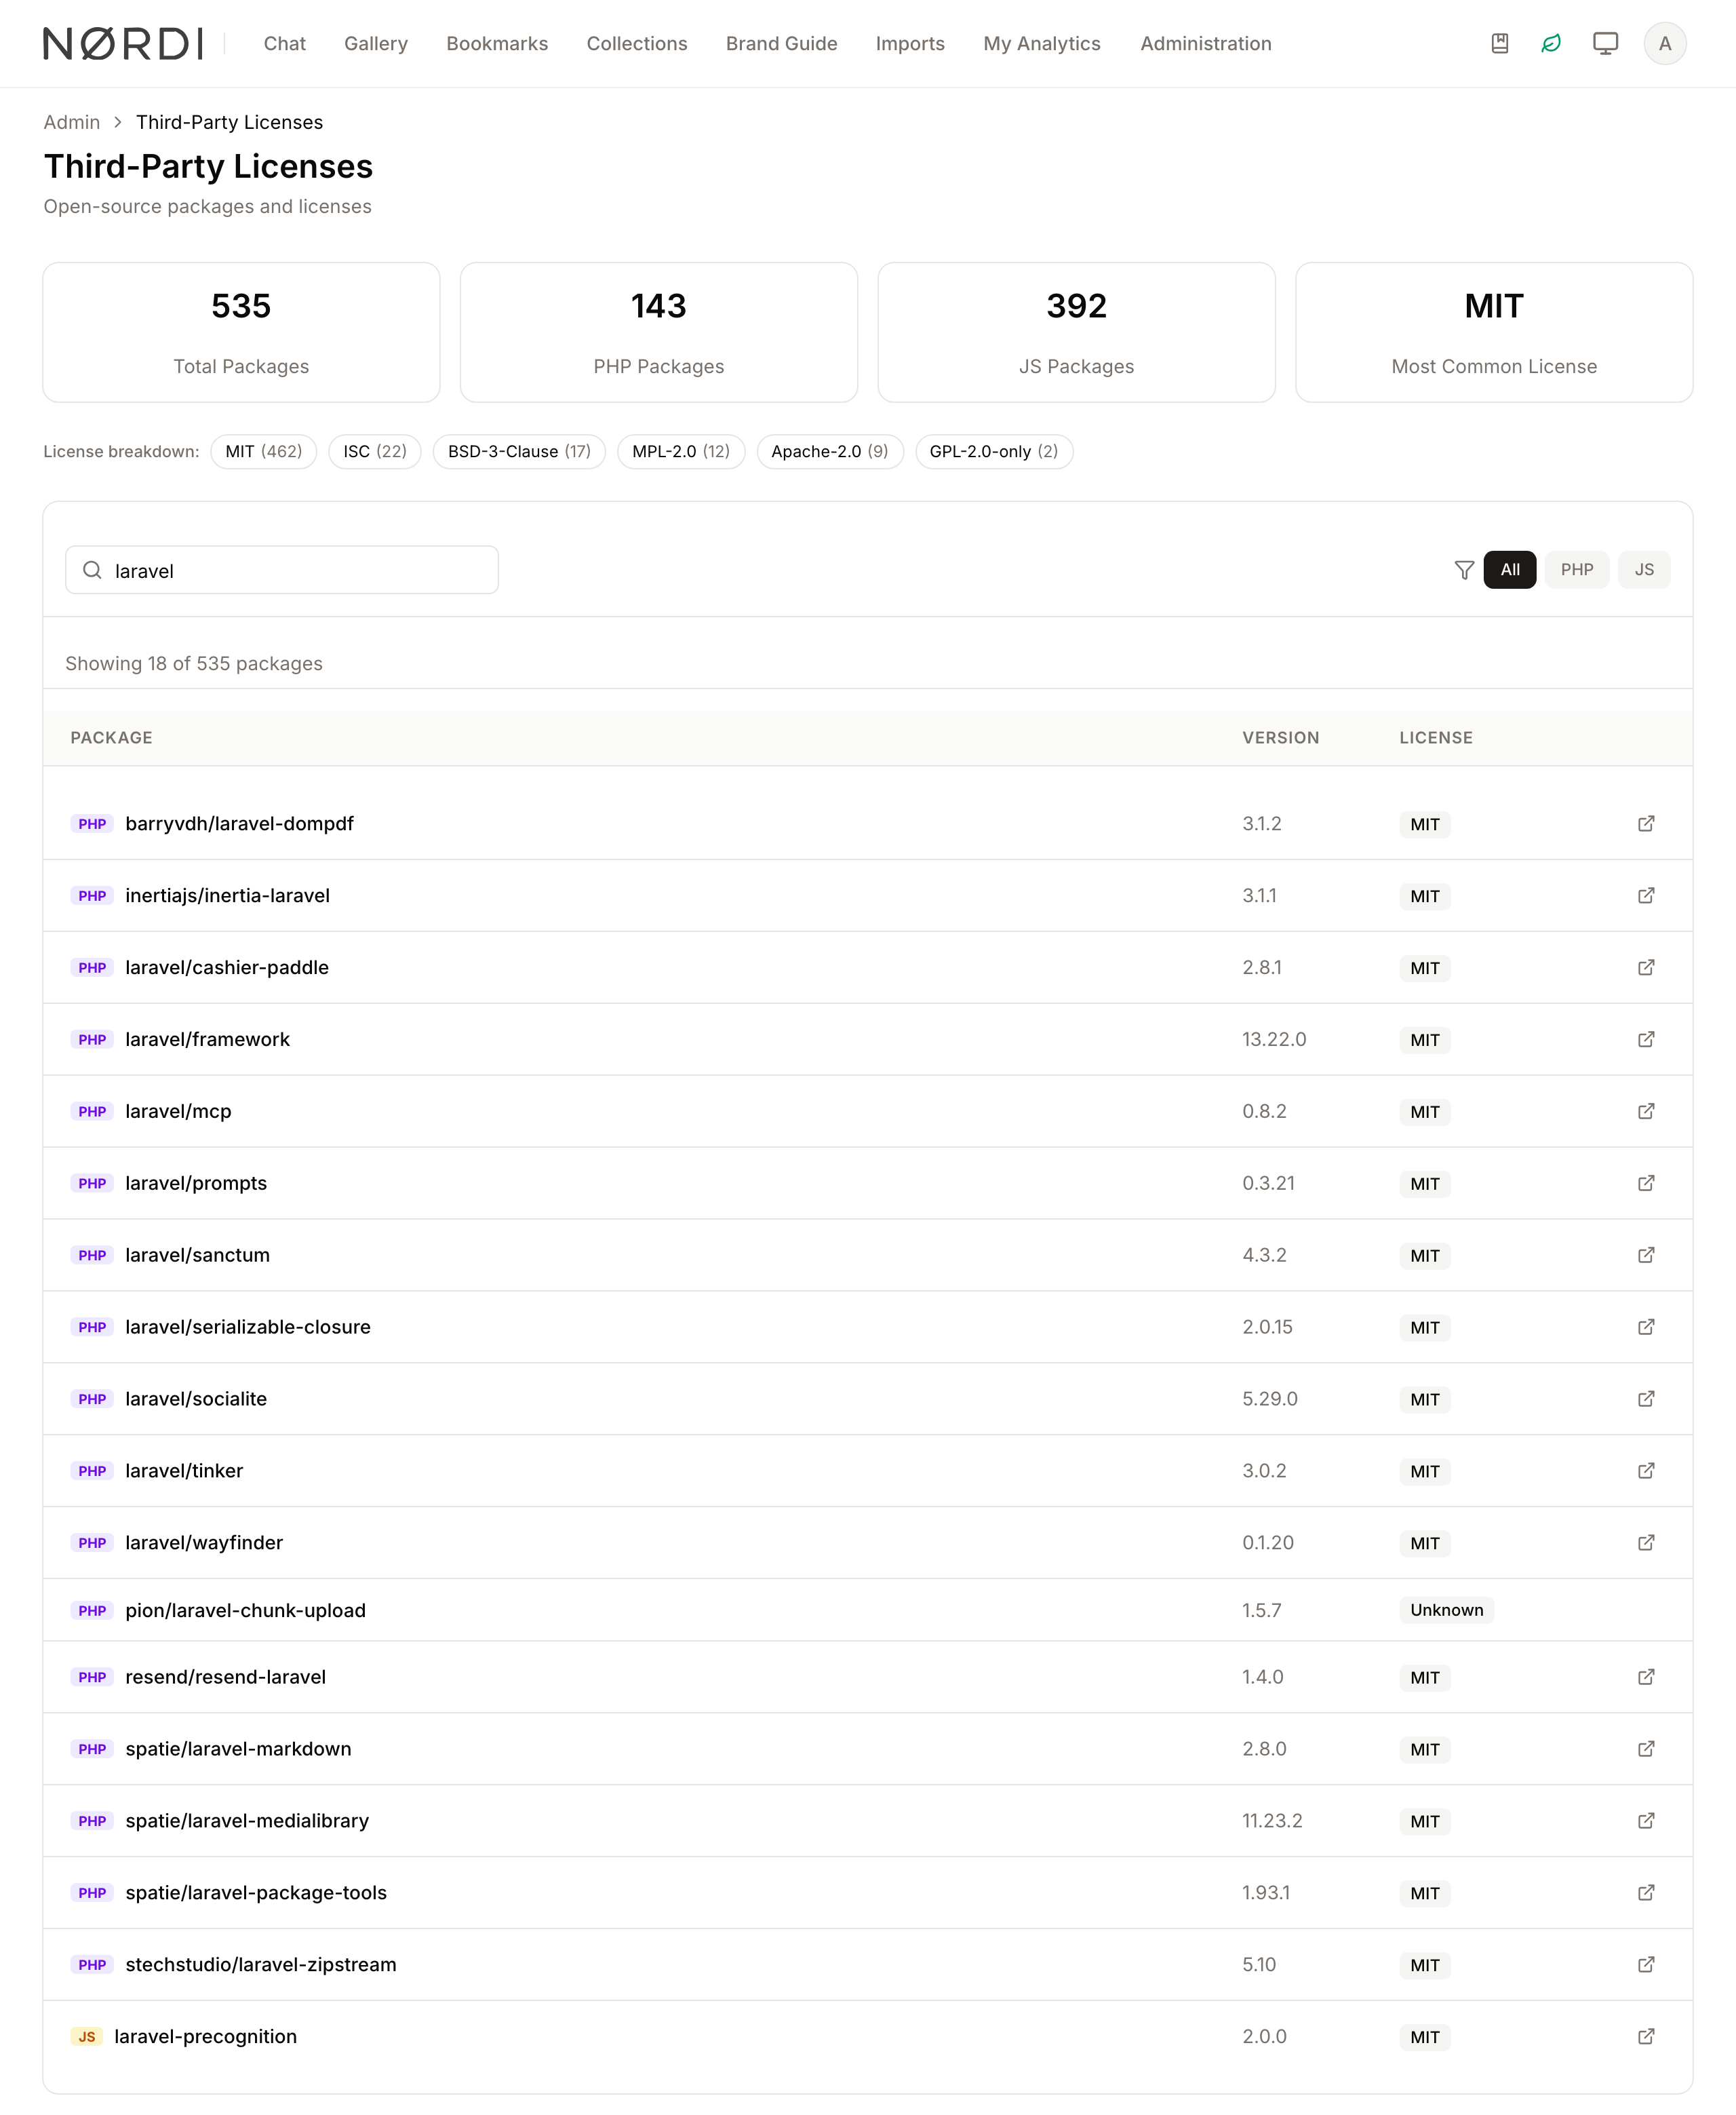The image size is (1736, 2115).
Task: Click the GPL-2.0-only (2) license chip
Action: 993,452
